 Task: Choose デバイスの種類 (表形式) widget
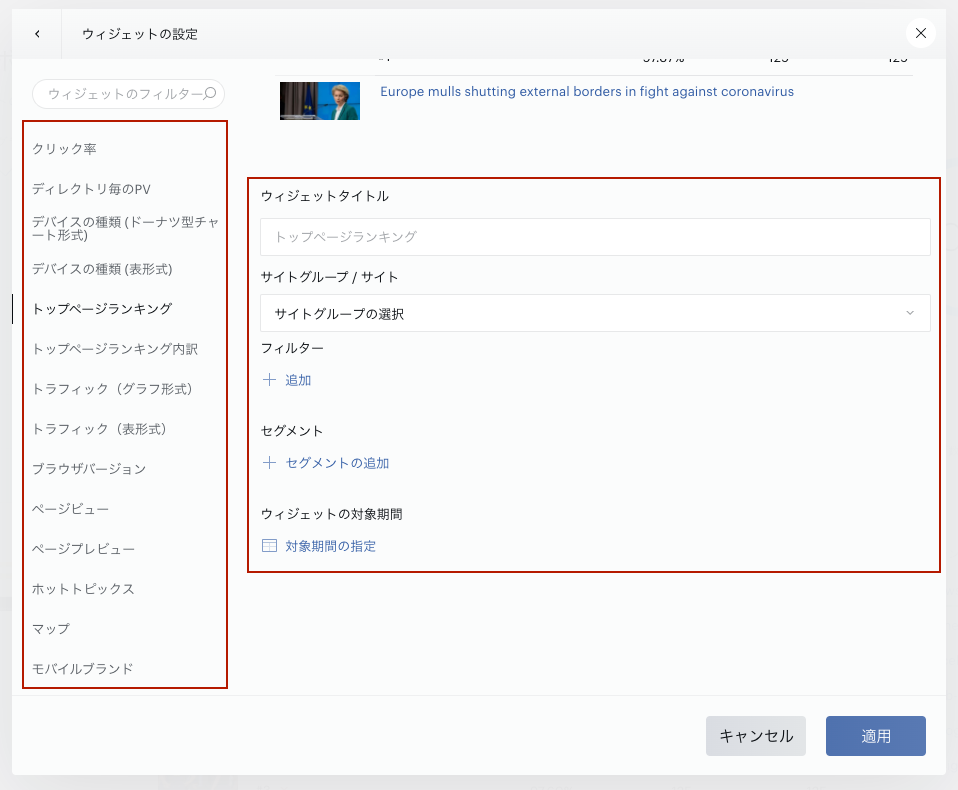click(x=102, y=269)
